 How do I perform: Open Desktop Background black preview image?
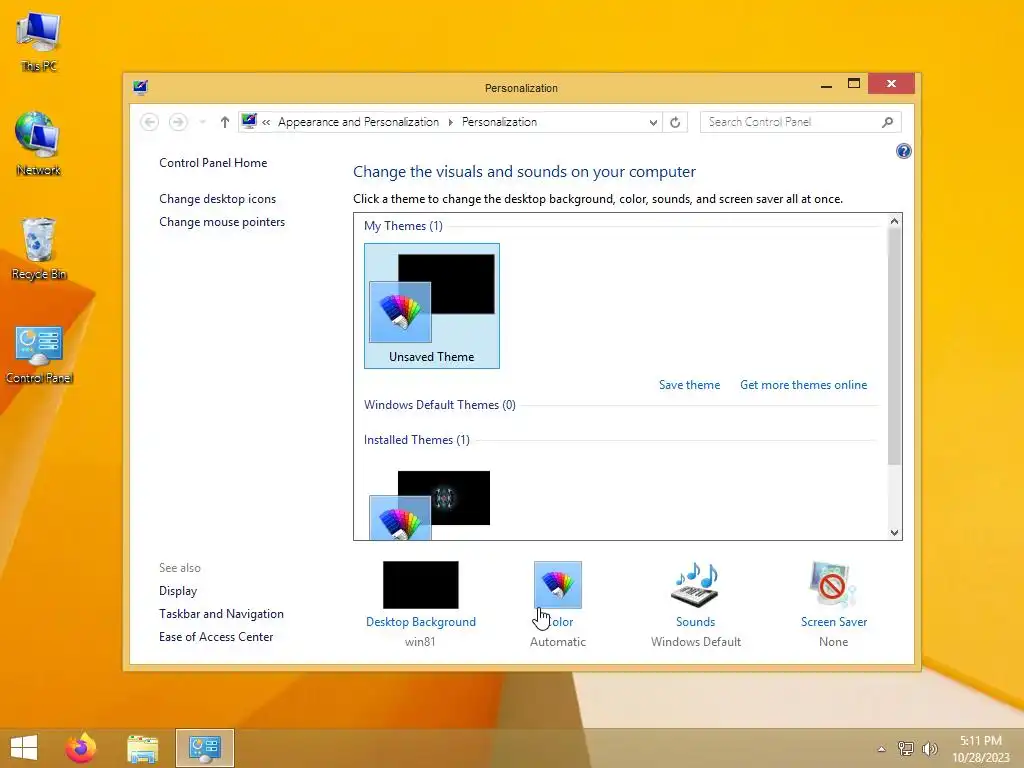point(421,584)
